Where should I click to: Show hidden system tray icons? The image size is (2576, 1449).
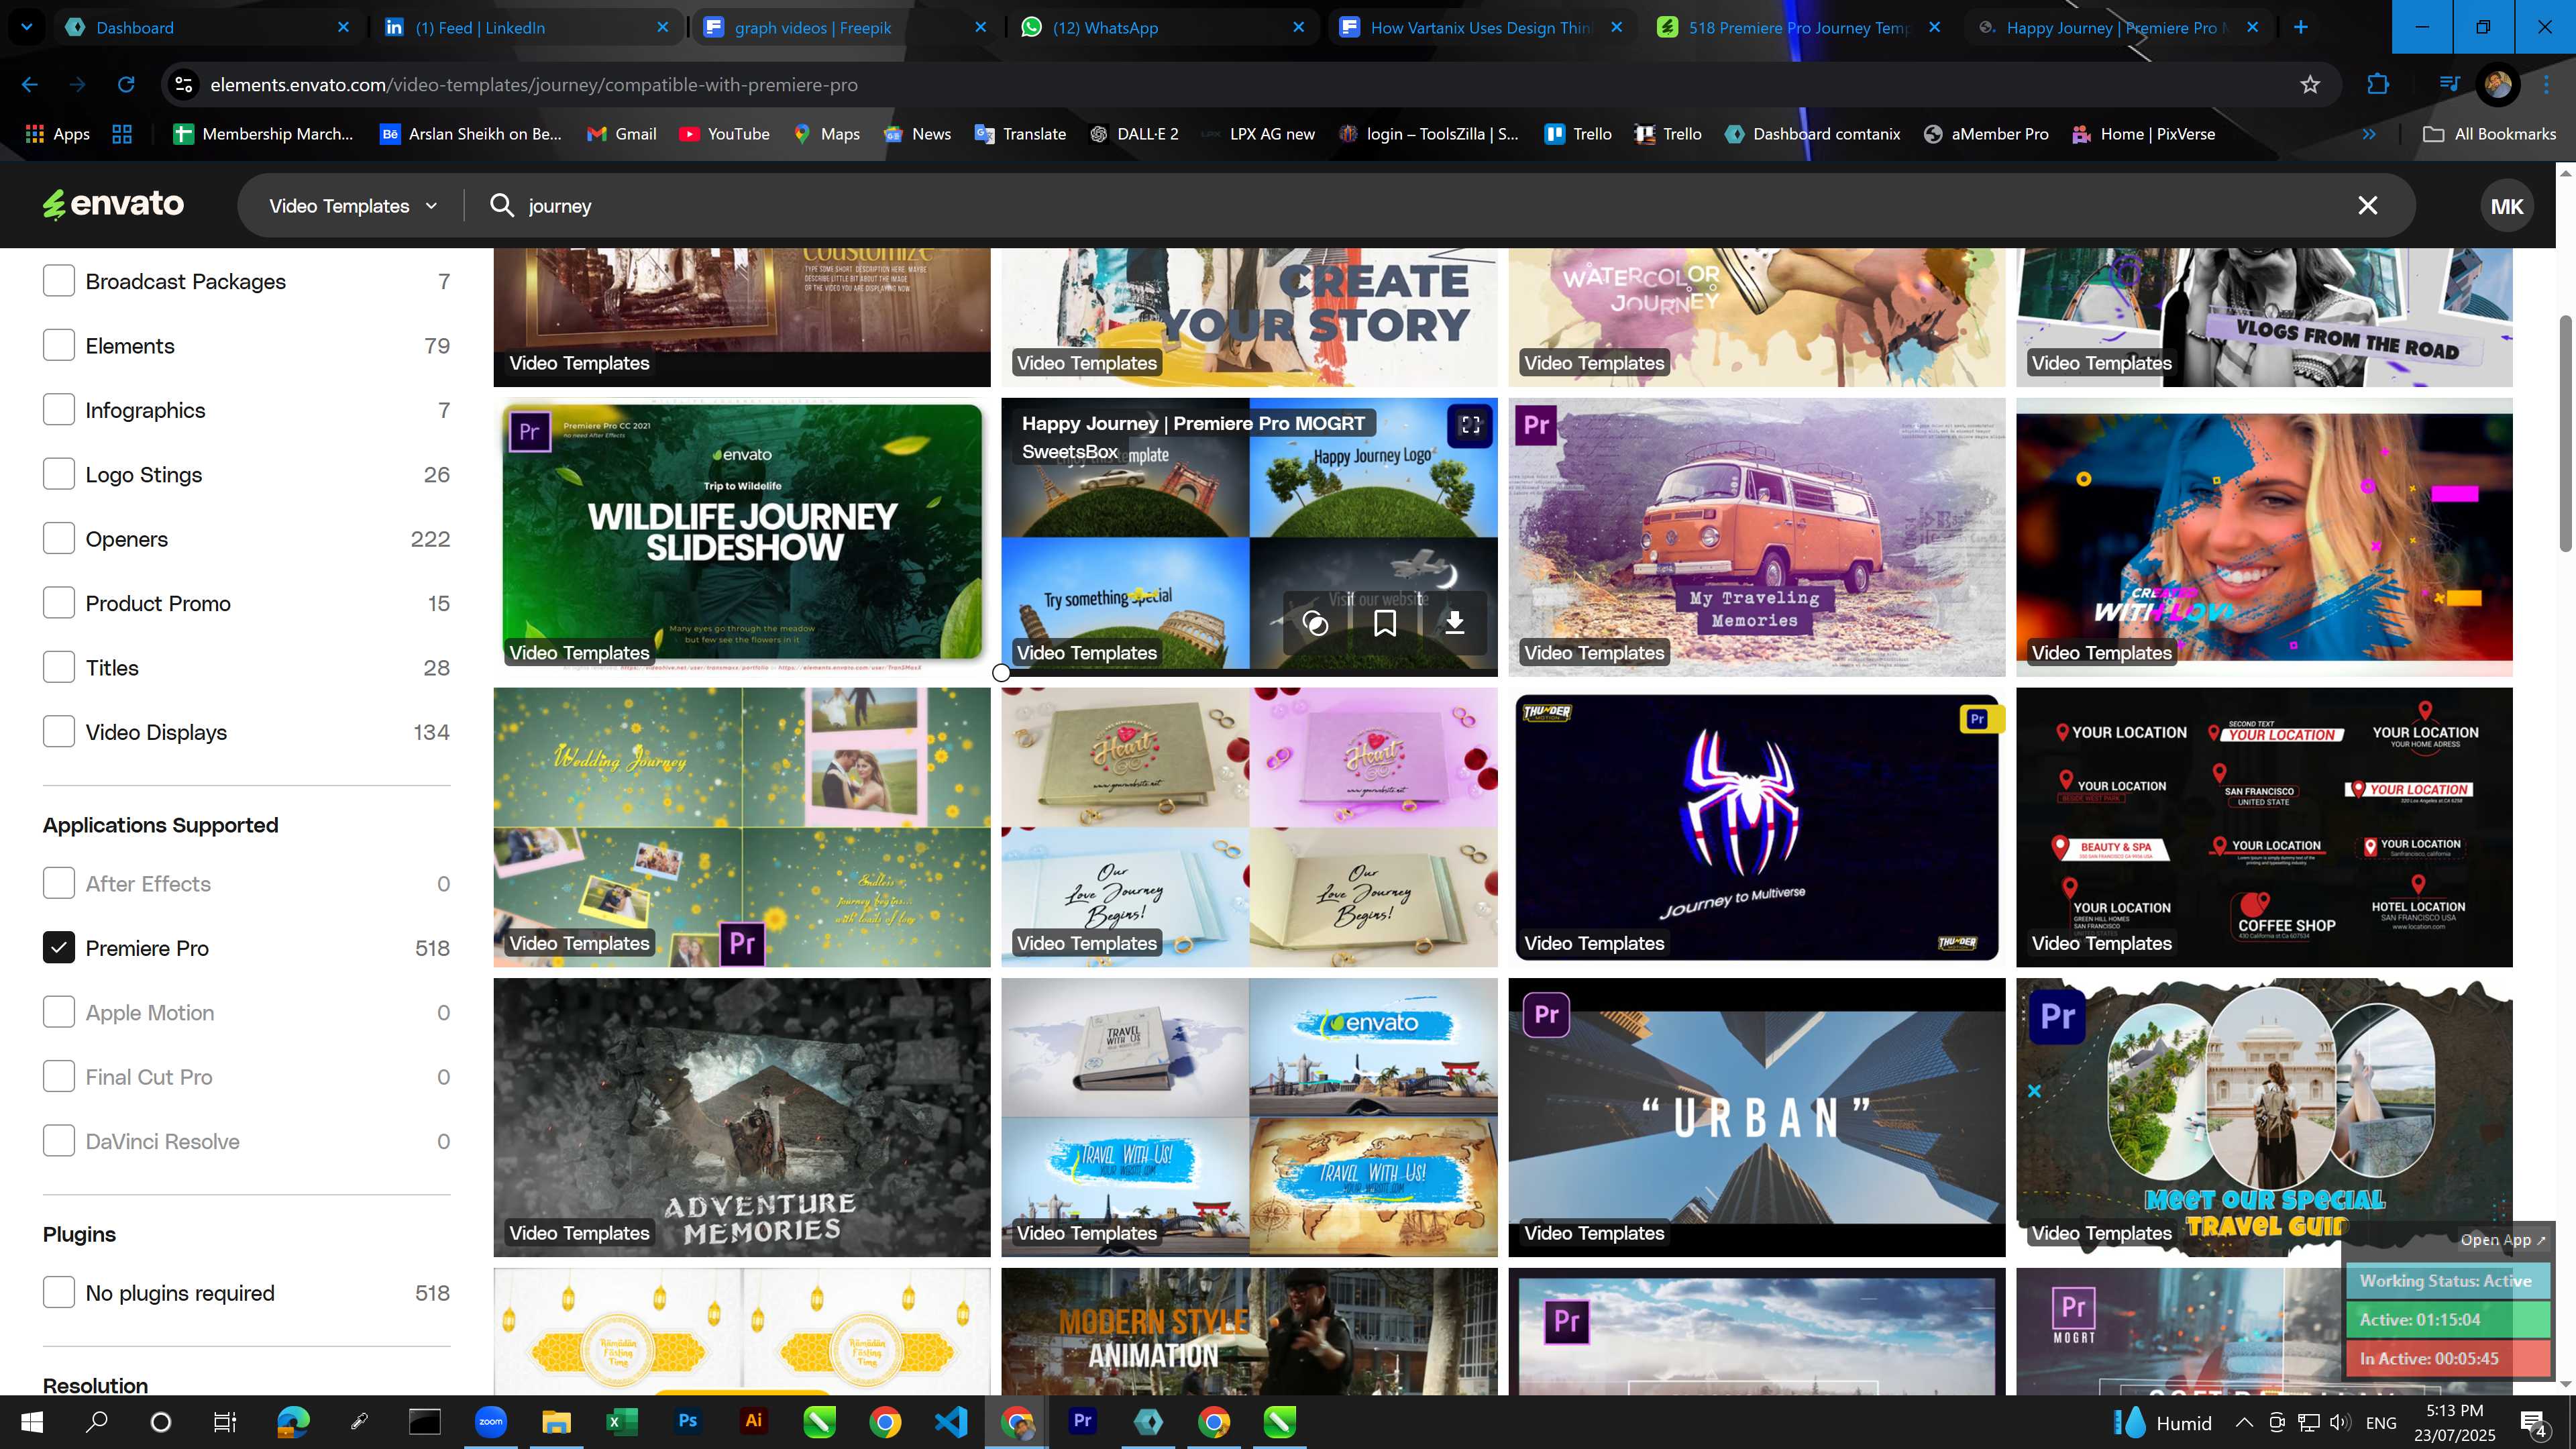point(2243,1422)
